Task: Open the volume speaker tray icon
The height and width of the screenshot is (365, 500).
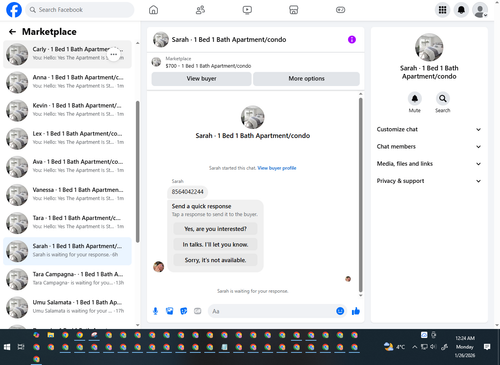Action: click(433, 347)
